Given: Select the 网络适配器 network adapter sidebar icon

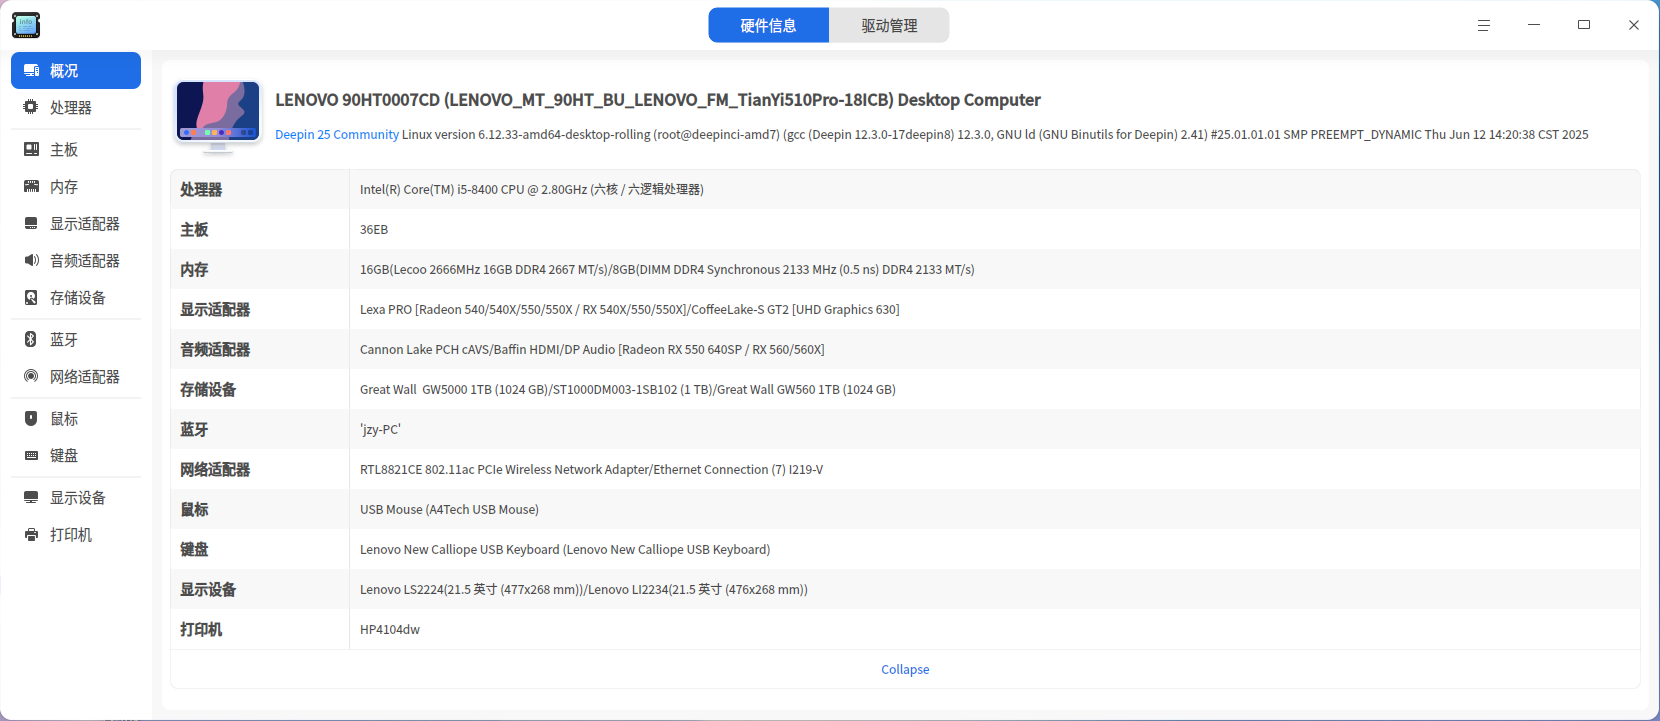Looking at the screenshot, I should point(31,376).
